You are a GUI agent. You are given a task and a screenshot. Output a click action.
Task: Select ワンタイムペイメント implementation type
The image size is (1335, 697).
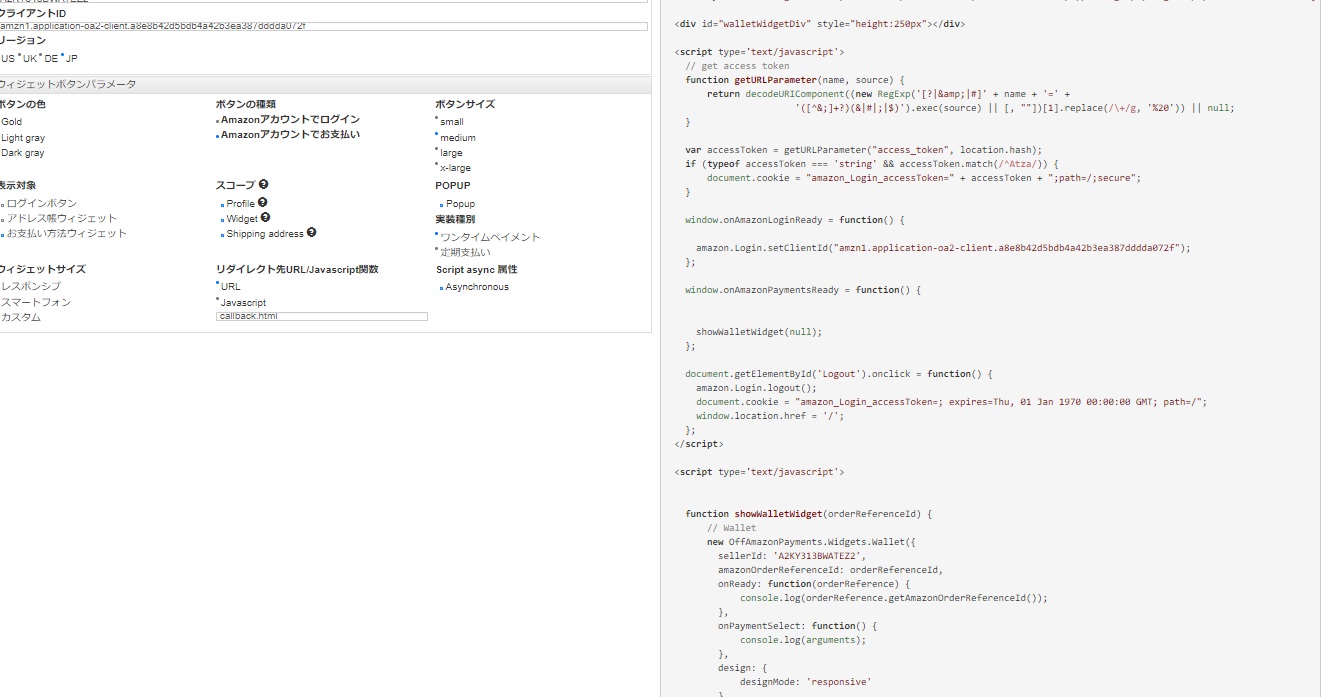pyautogui.click(x=488, y=238)
